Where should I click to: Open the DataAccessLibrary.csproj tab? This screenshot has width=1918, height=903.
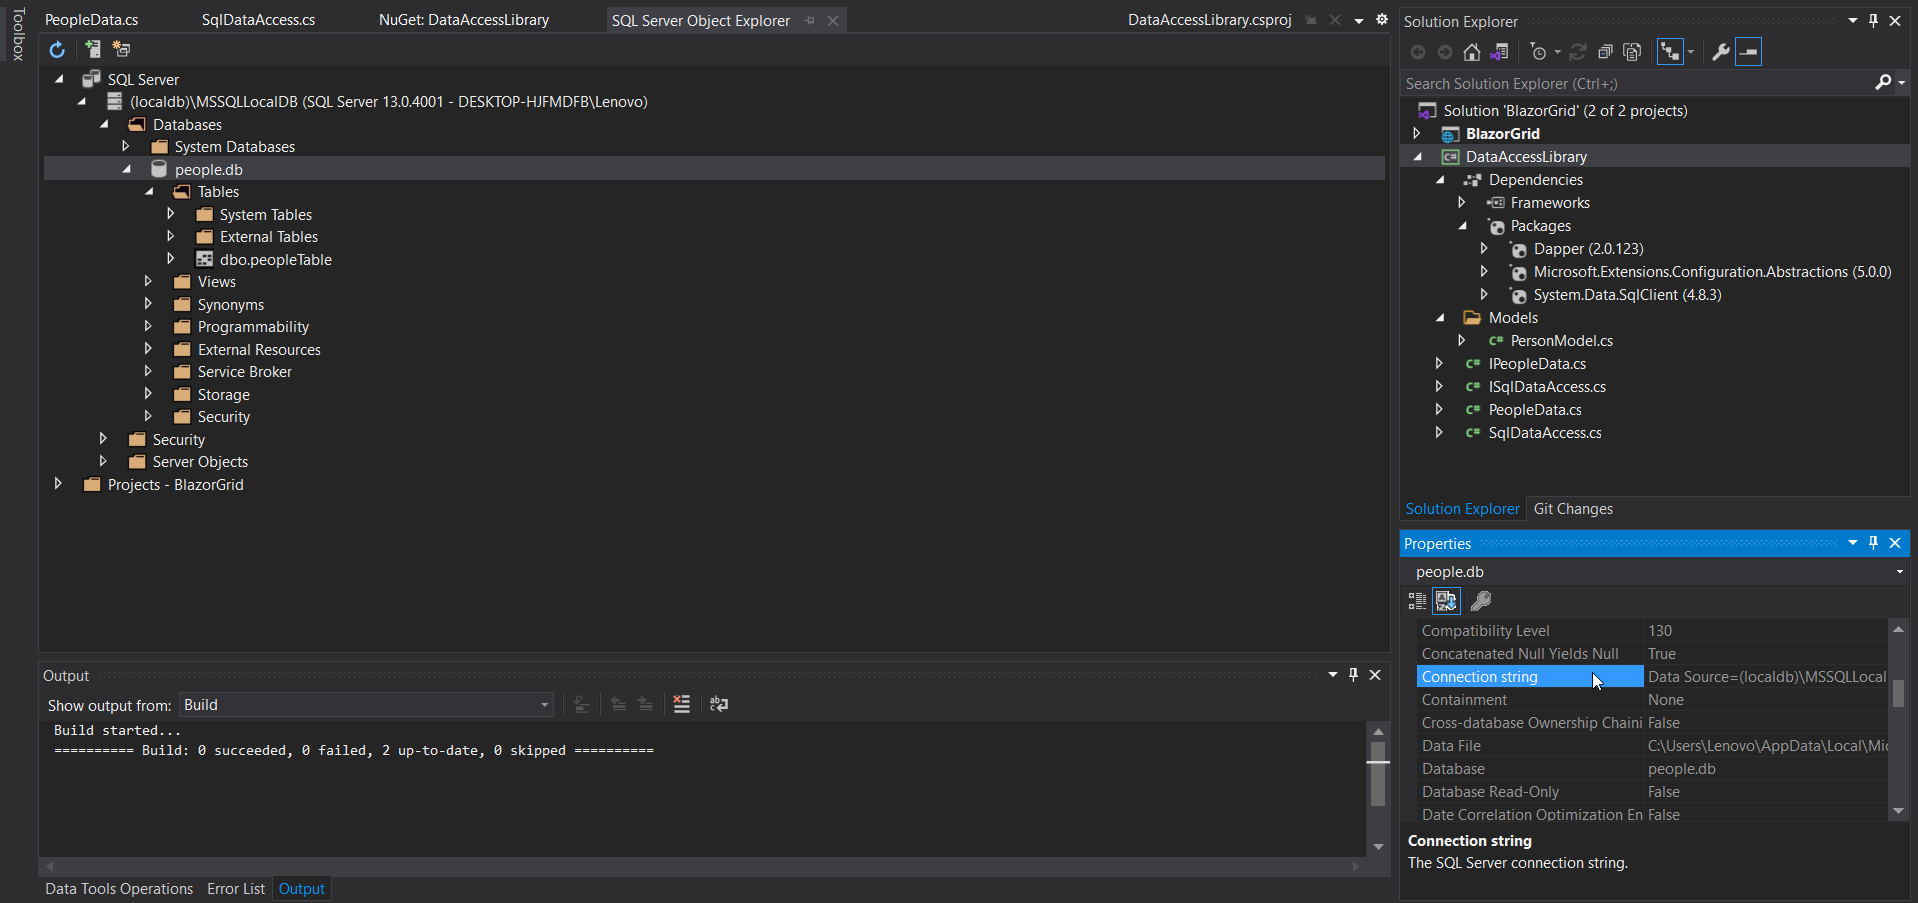coord(1210,20)
